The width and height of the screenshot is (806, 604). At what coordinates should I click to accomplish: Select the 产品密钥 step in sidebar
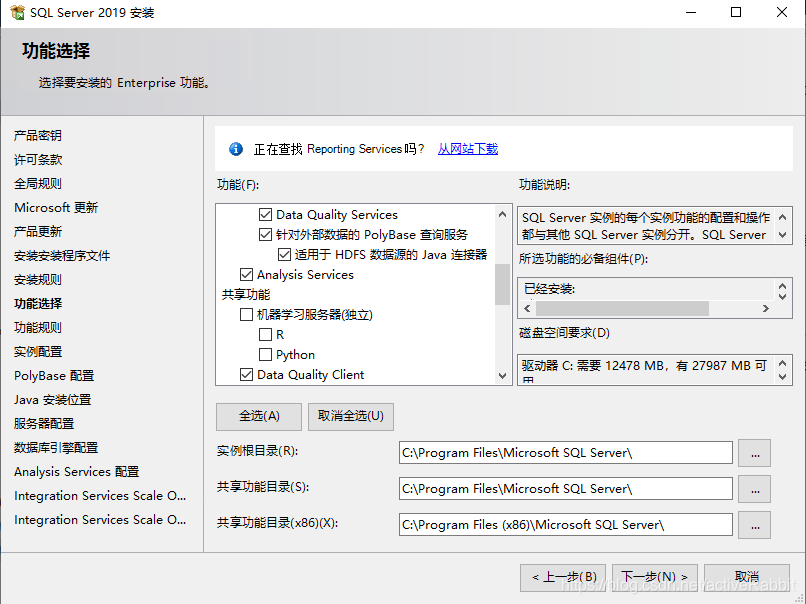coord(38,136)
